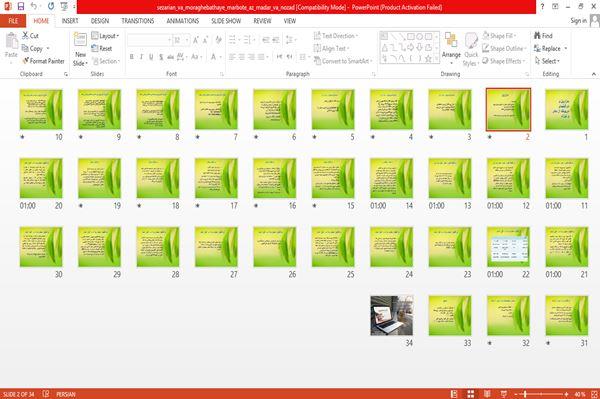Toggle bulleted list

[x=233, y=40]
